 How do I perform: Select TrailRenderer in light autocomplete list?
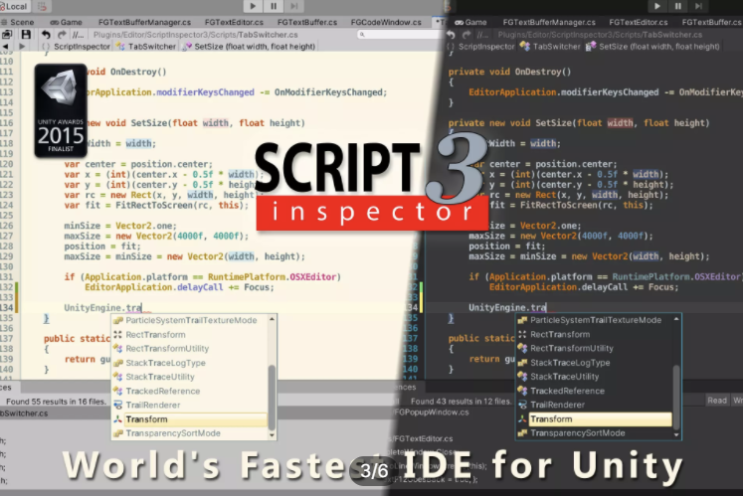point(190,405)
